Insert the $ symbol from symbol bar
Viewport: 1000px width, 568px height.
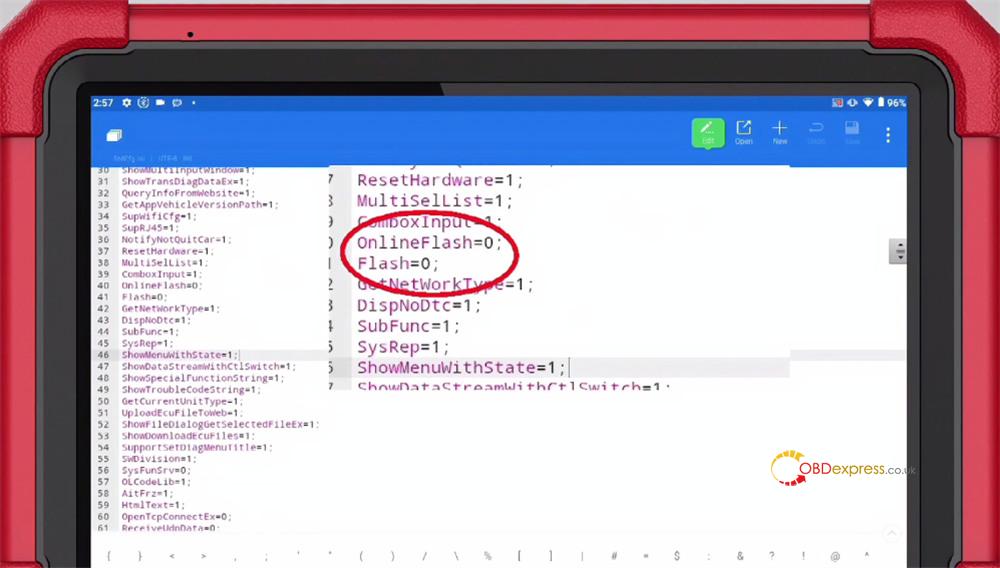point(677,555)
